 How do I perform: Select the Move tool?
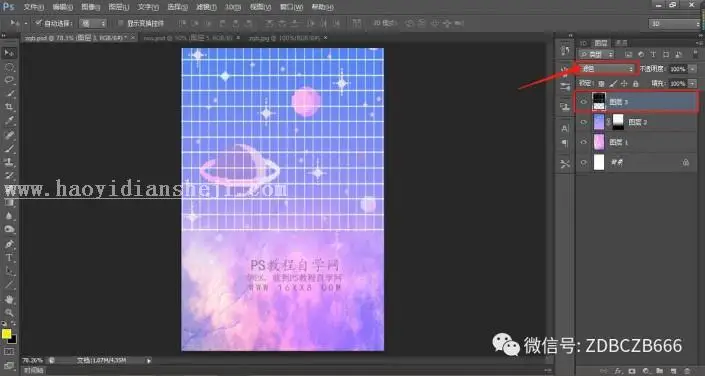[9, 53]
